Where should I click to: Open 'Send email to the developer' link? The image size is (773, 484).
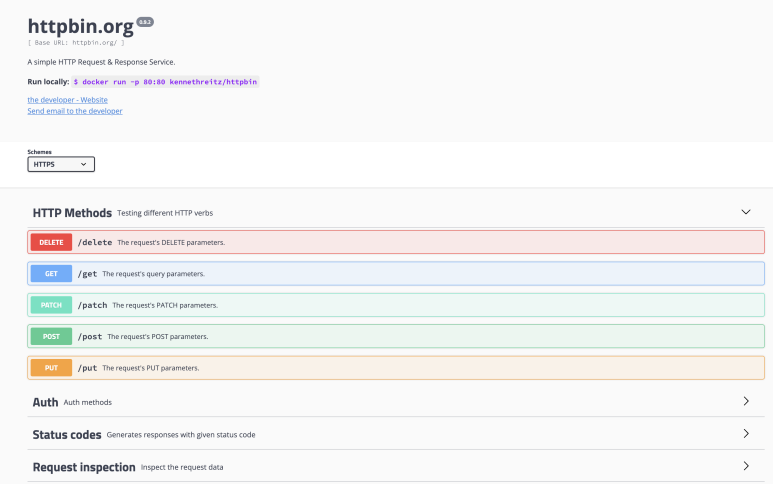75,111
